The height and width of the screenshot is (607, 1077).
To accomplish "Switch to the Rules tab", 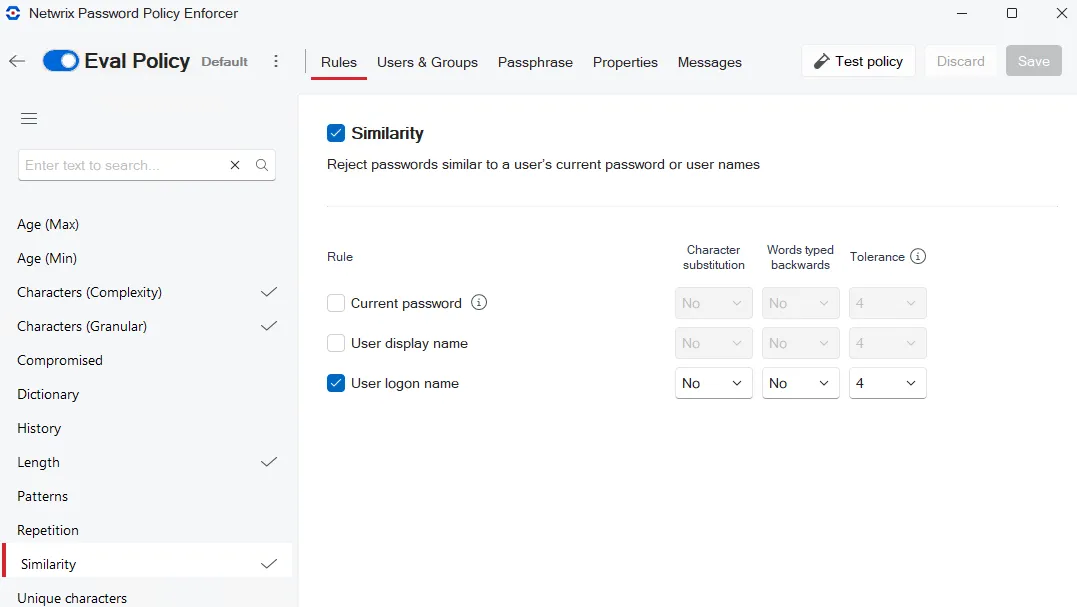I will click(339, 62).
